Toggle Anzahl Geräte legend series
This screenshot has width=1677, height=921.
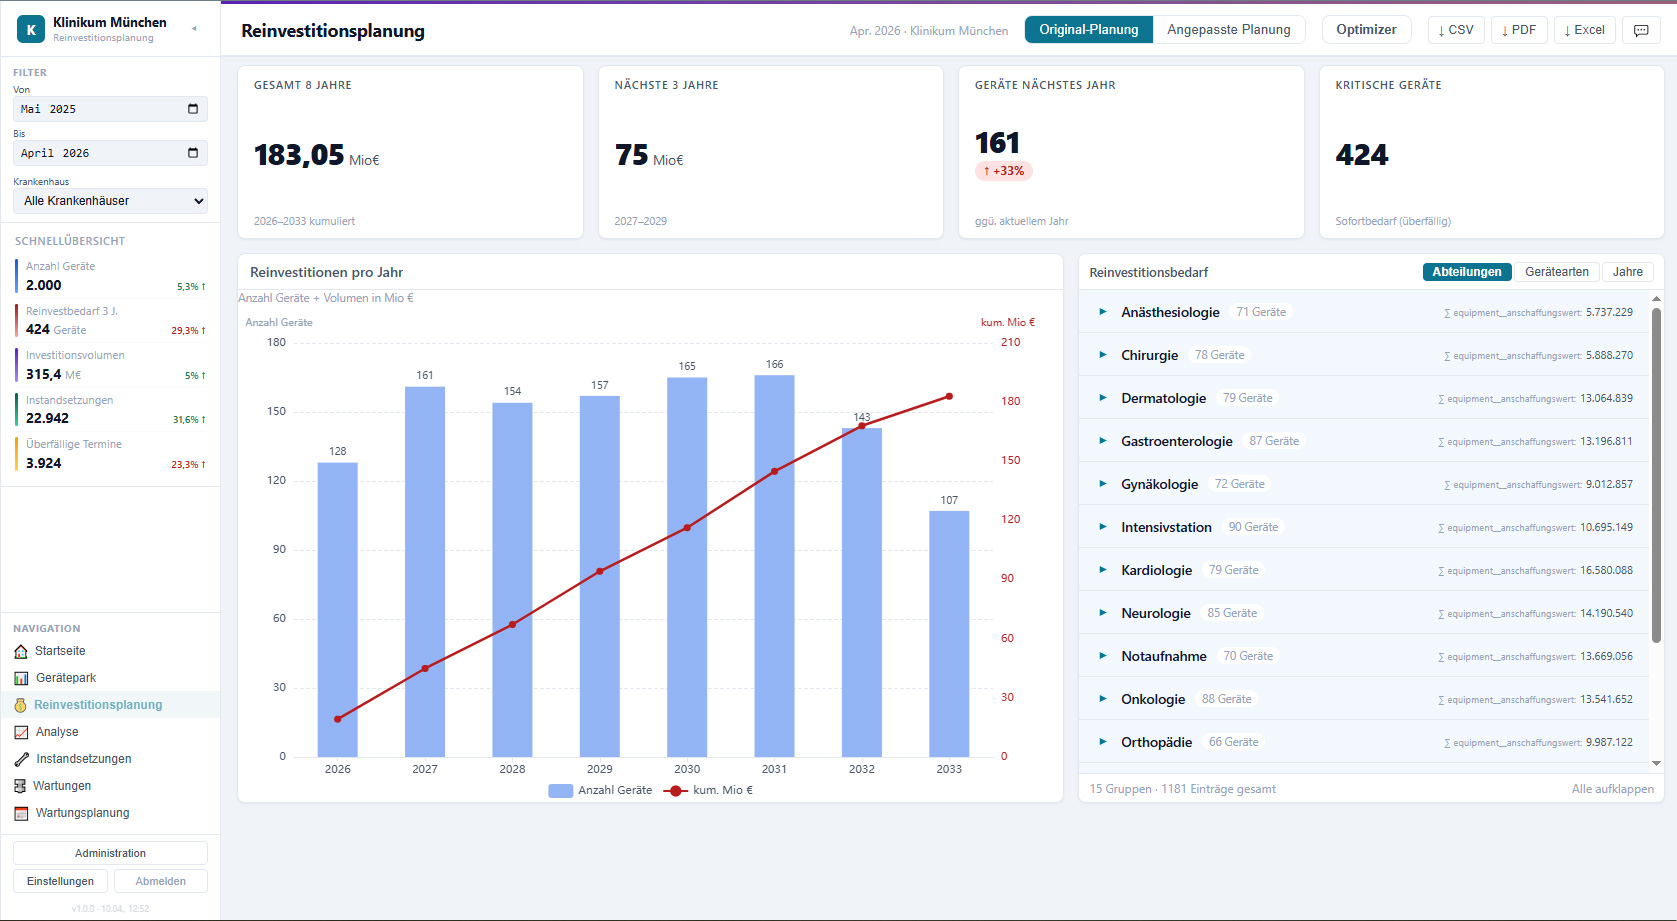[x=600, y=790]
